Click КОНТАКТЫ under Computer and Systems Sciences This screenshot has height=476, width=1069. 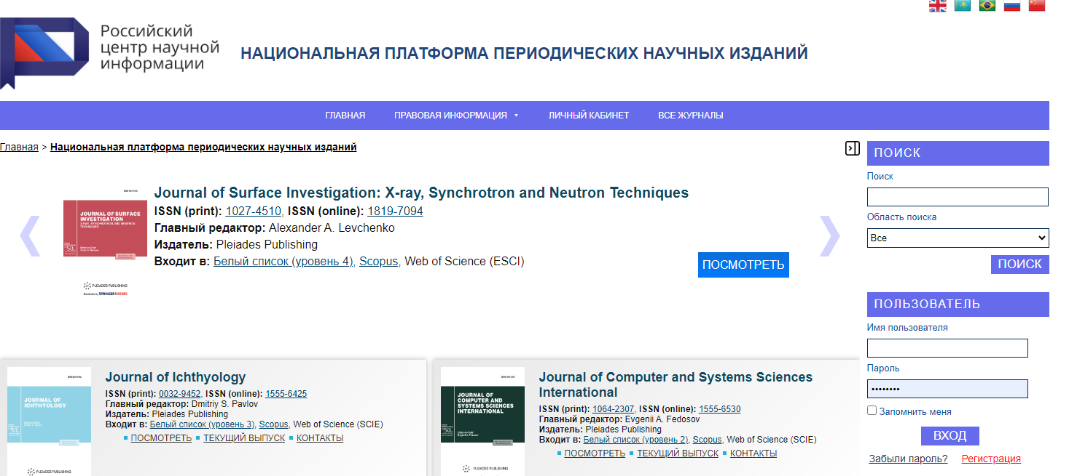pyautogui.click(x=753, y=453)
